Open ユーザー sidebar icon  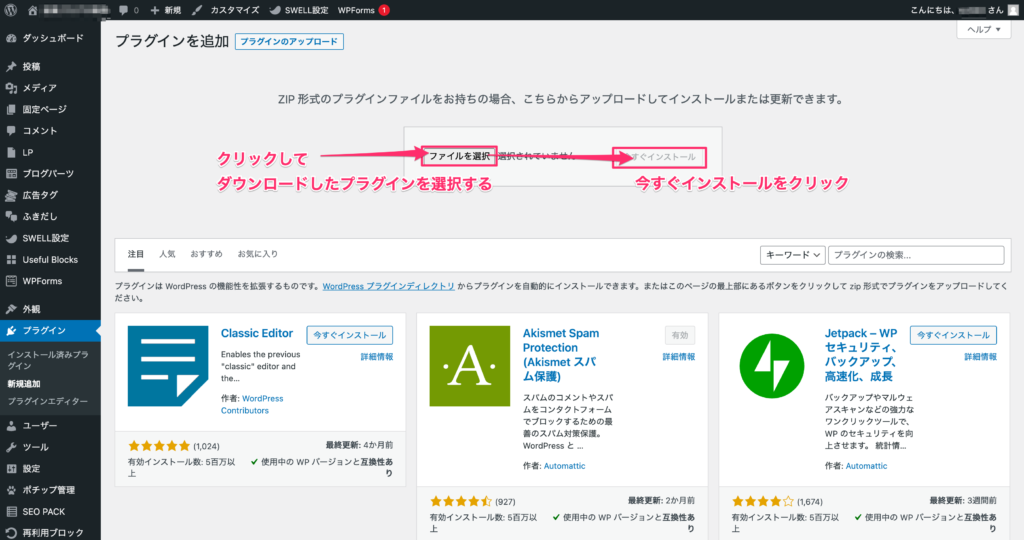coord(11,426)
